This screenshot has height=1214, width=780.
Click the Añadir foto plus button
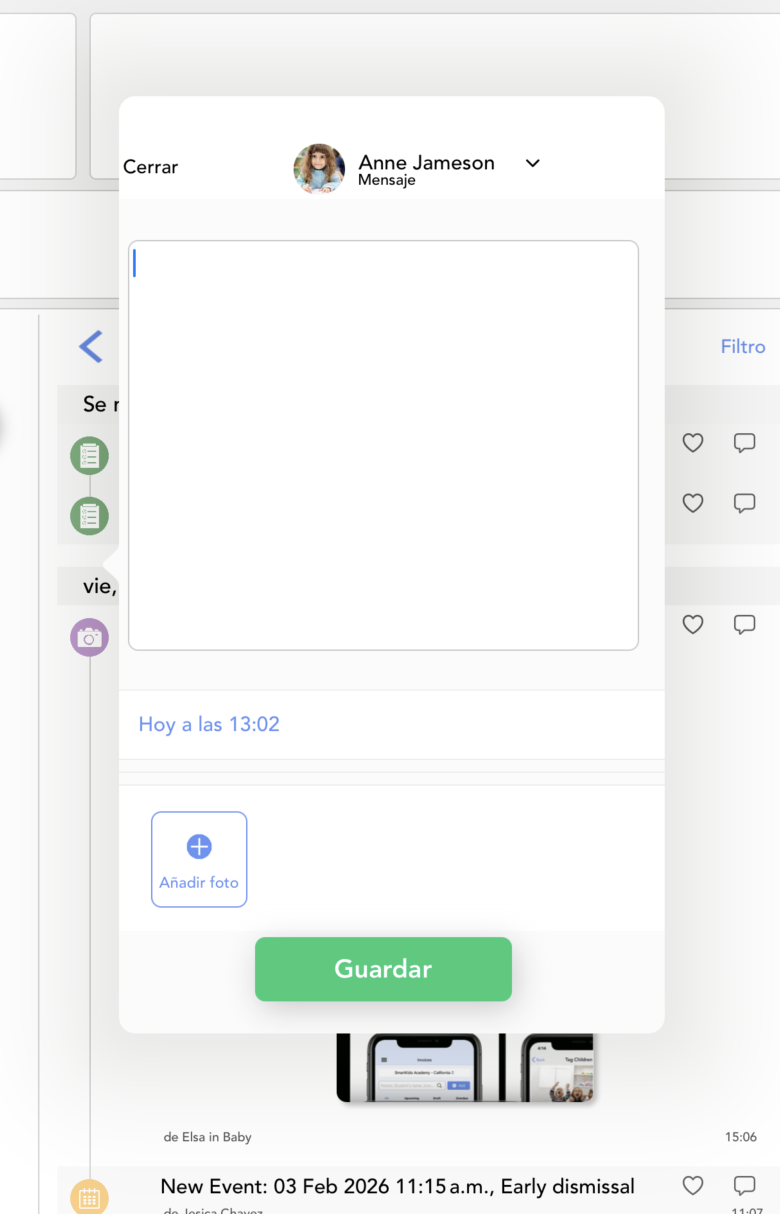pos(199,859)
